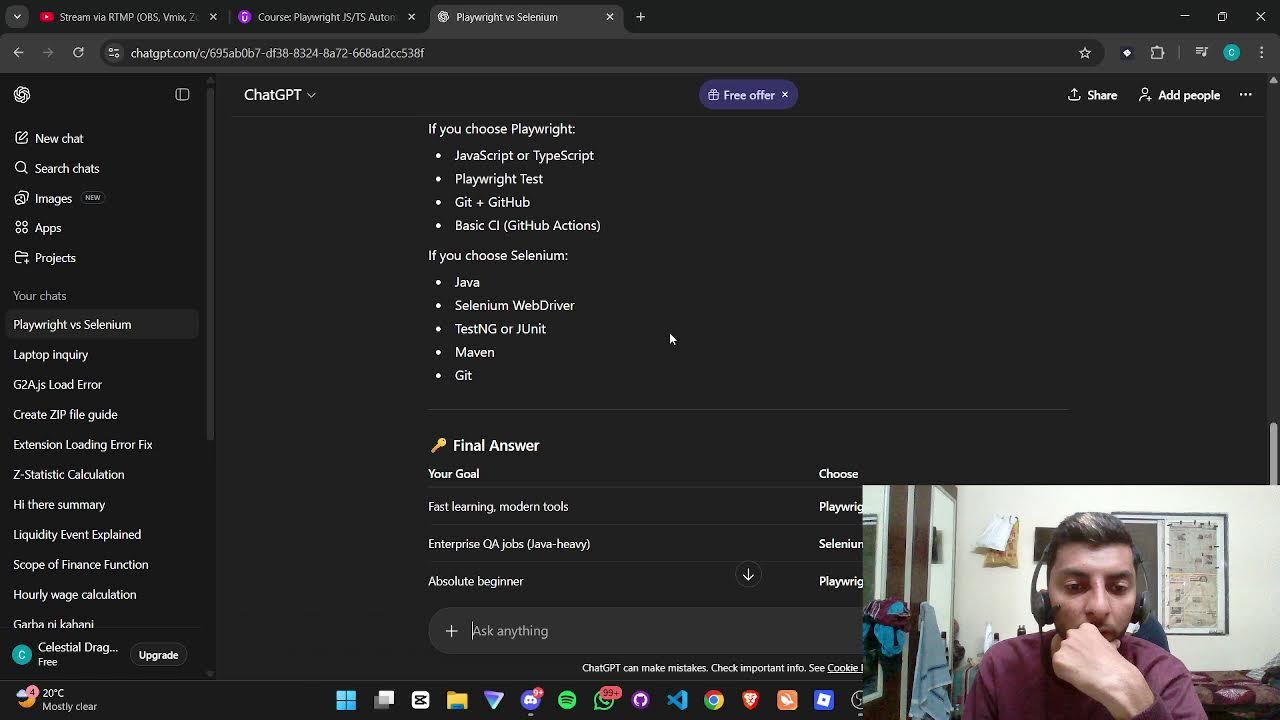The height and width of the screenshot is (720, 1280).
Task: Reload the current page
Action: (x=78, y=53)
